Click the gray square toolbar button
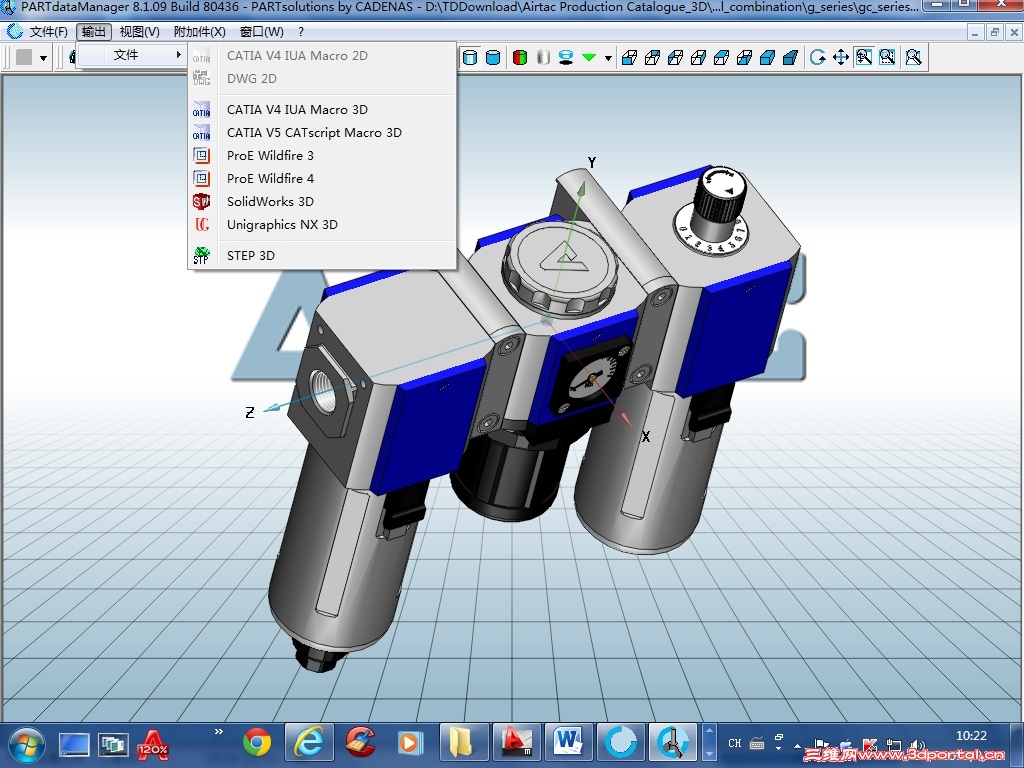Screen dimensions: 1024x768 tap(24, 57)
